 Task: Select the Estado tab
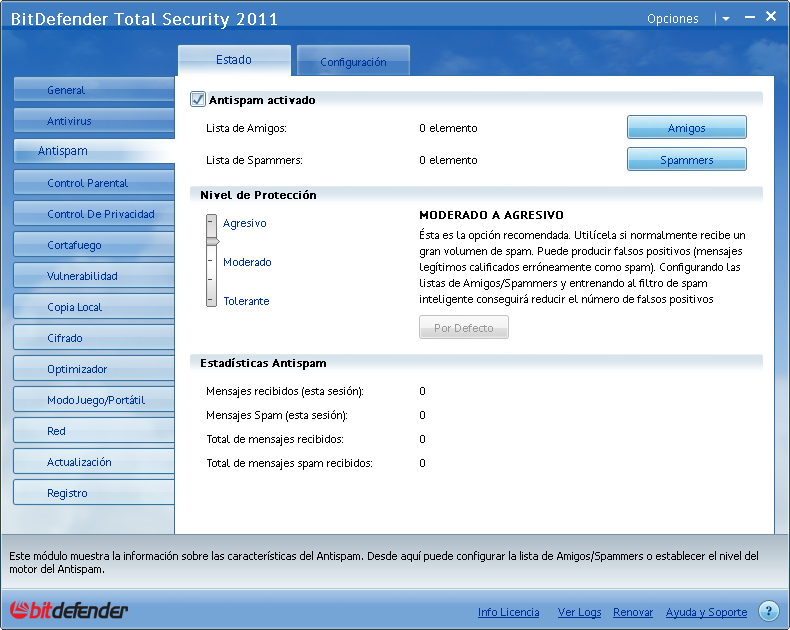[234, 60]
